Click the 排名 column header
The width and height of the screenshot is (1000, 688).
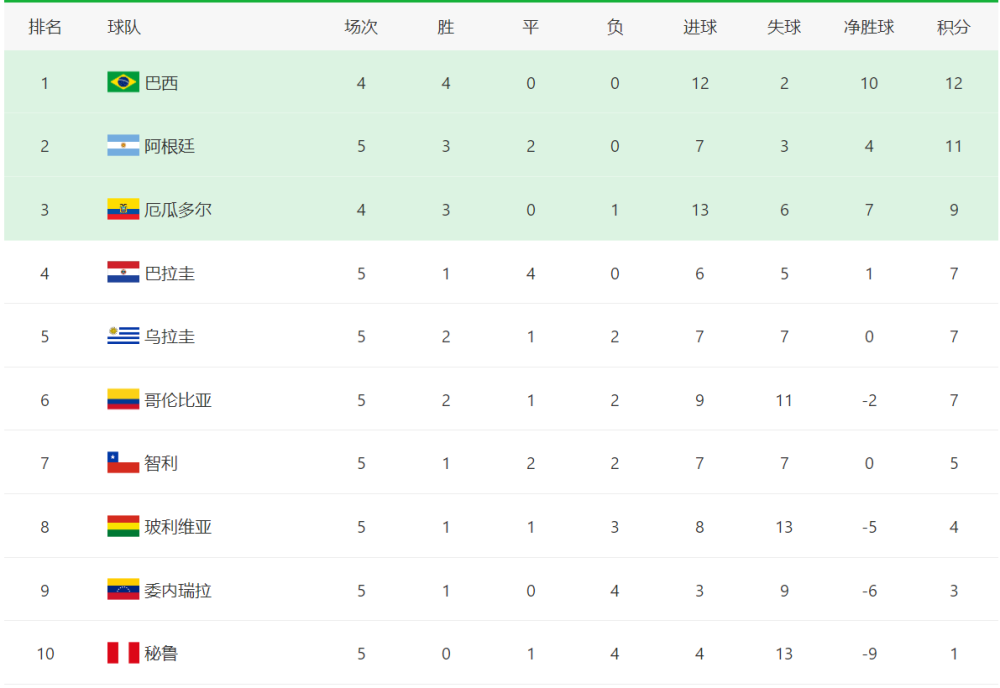[45, 27]
